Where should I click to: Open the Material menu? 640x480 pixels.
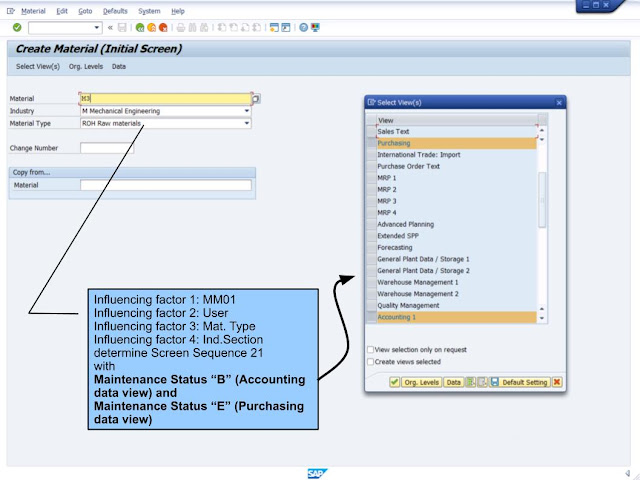33,11
